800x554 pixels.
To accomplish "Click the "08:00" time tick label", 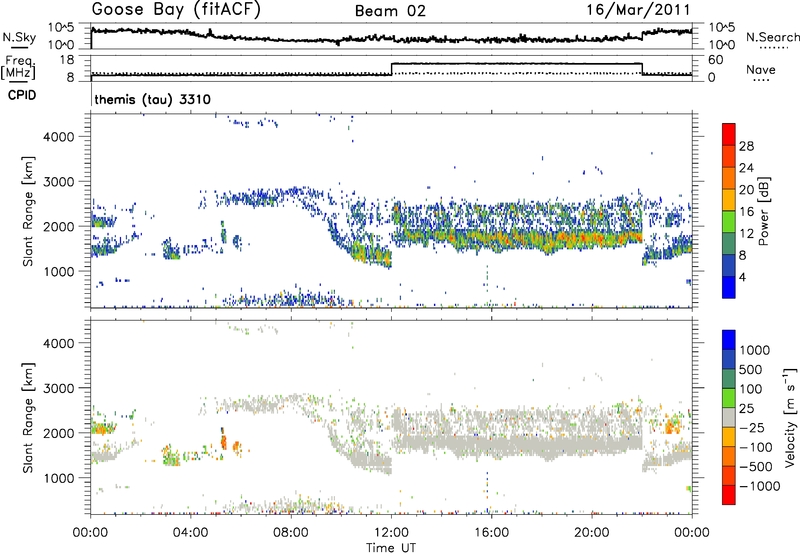I will tap(291, 533).
